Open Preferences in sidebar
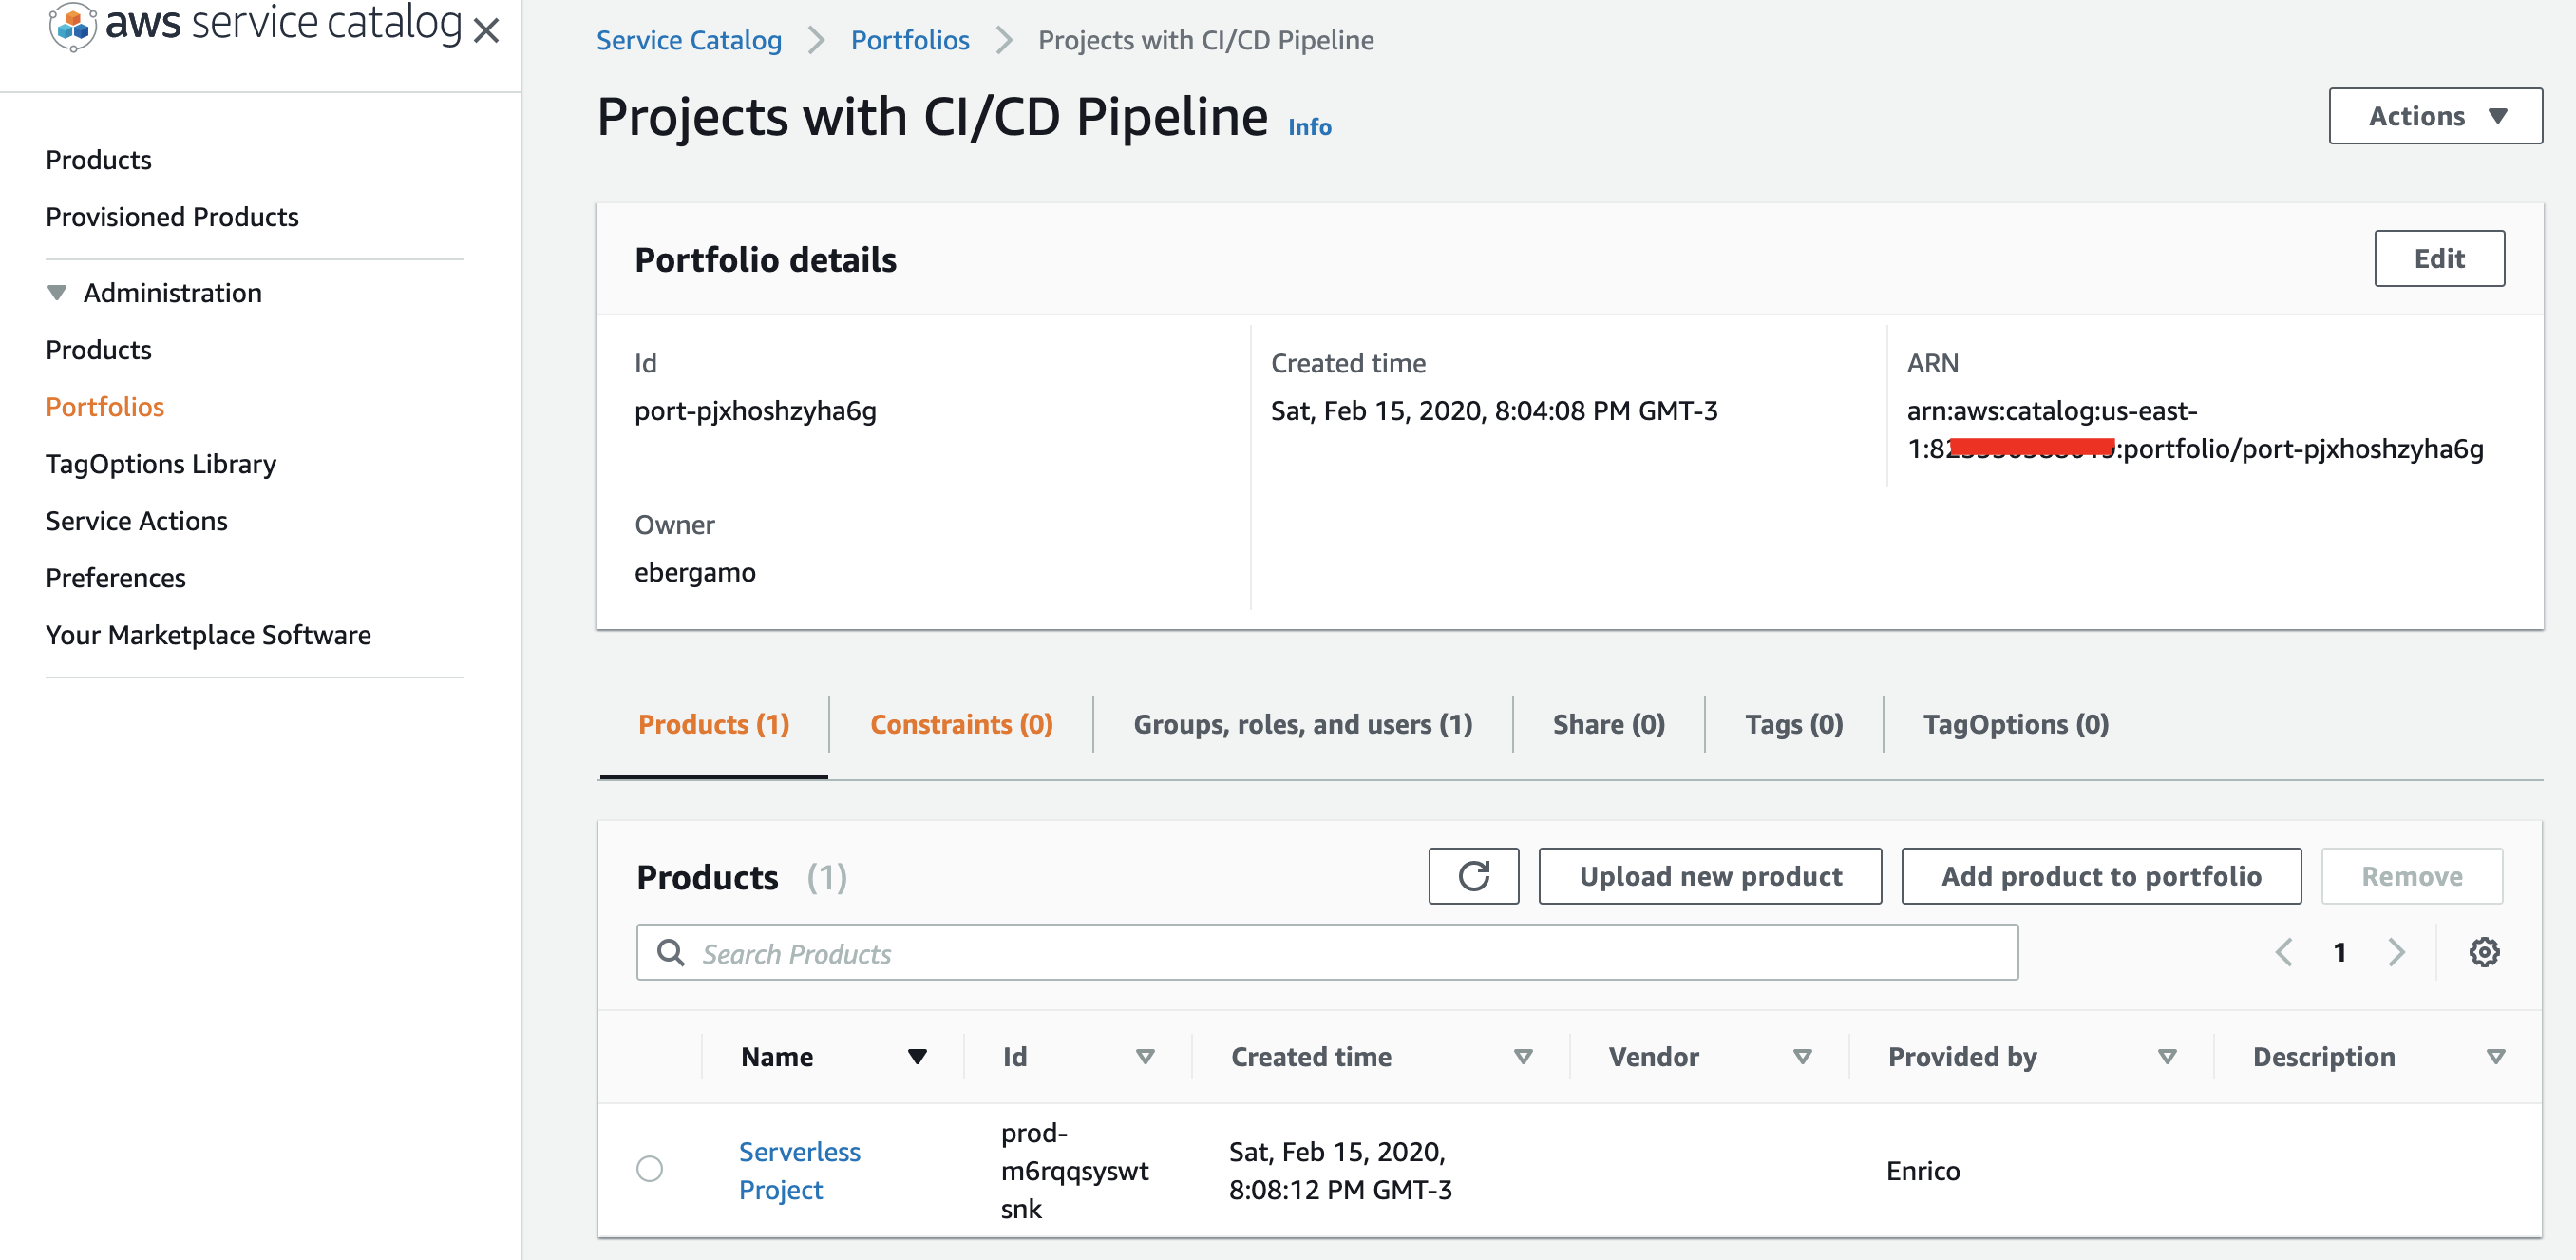This screenshot has width=2576, height=1260. tap(115, 577)
